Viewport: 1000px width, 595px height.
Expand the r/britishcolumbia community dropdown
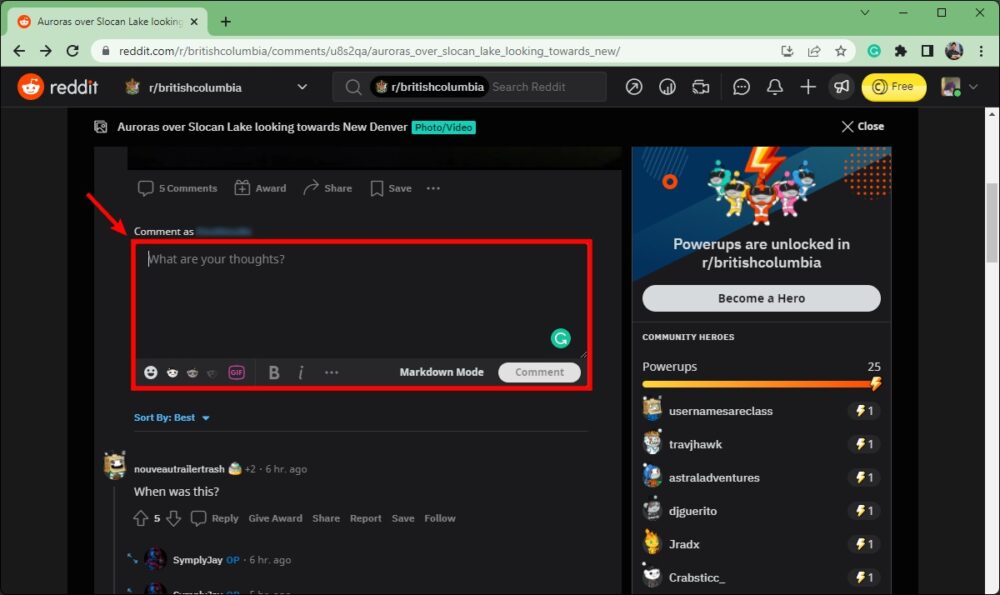pyautogui.click(x=302, y=87)
